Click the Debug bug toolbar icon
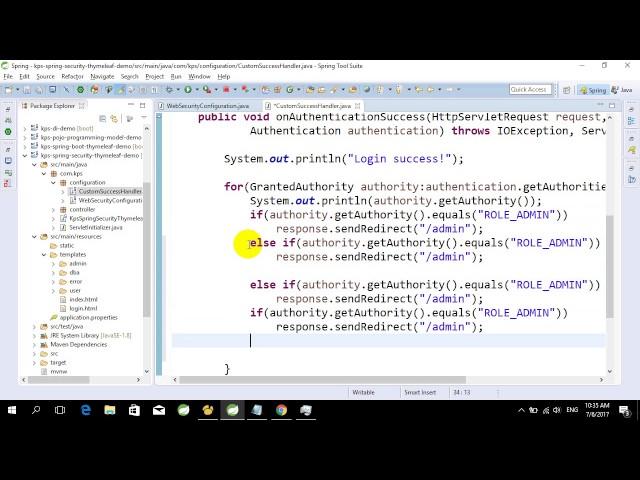Screen dimensions: 640x480 [169, 89]
